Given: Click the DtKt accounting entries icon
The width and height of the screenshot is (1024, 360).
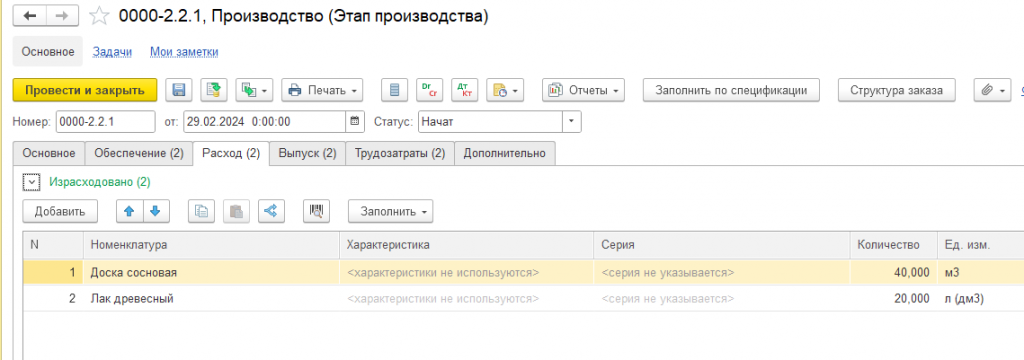Looking at the screenshot, I should coord(464,90).
